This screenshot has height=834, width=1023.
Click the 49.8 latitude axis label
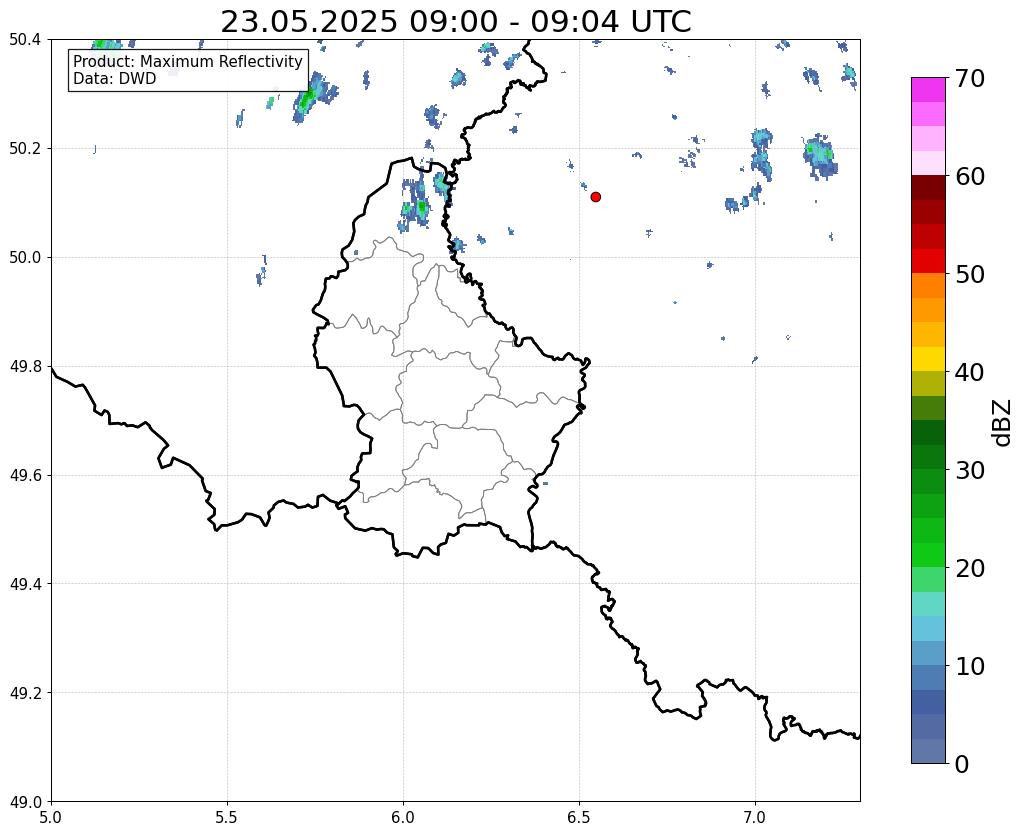point(25,367)
